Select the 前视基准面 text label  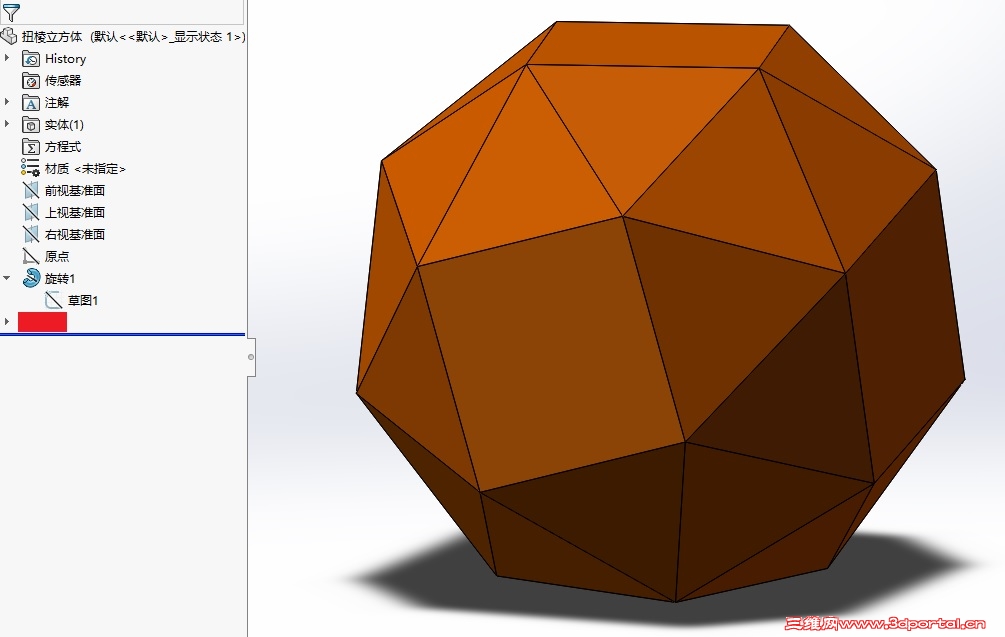[x=75, y=190]
